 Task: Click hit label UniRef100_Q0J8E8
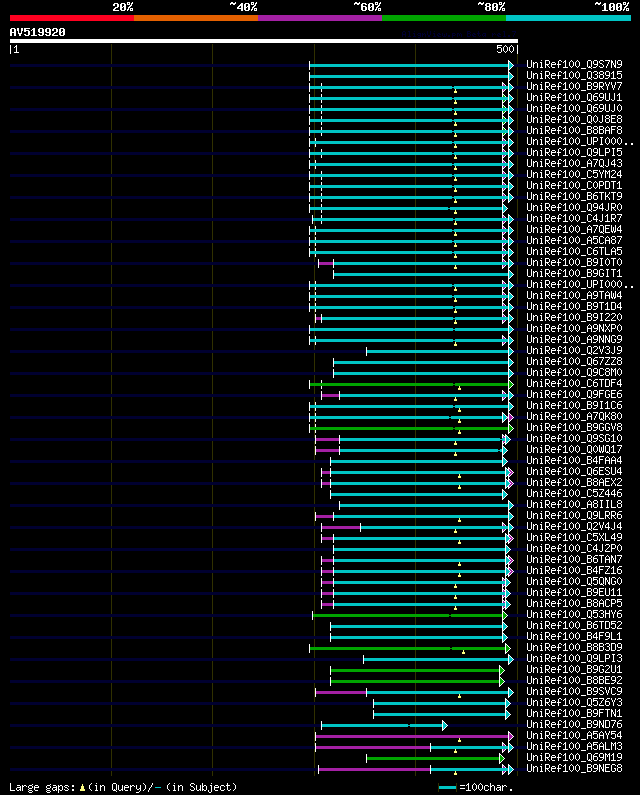click(574, 120)
